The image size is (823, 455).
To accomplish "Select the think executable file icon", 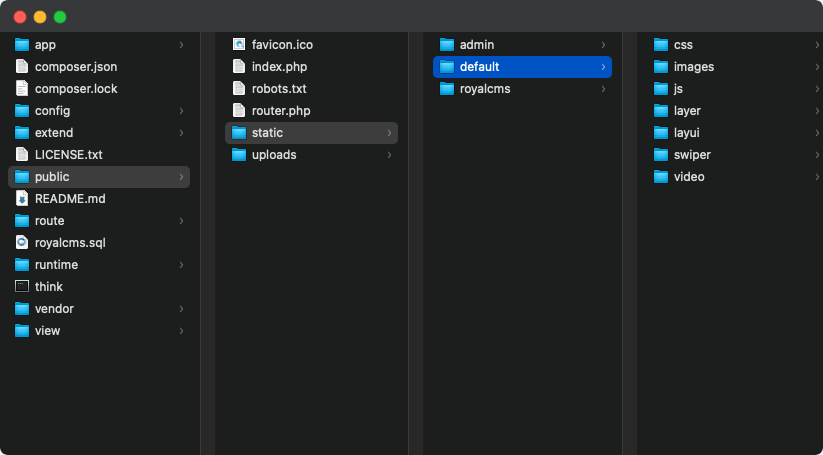I will click(22, 287).
